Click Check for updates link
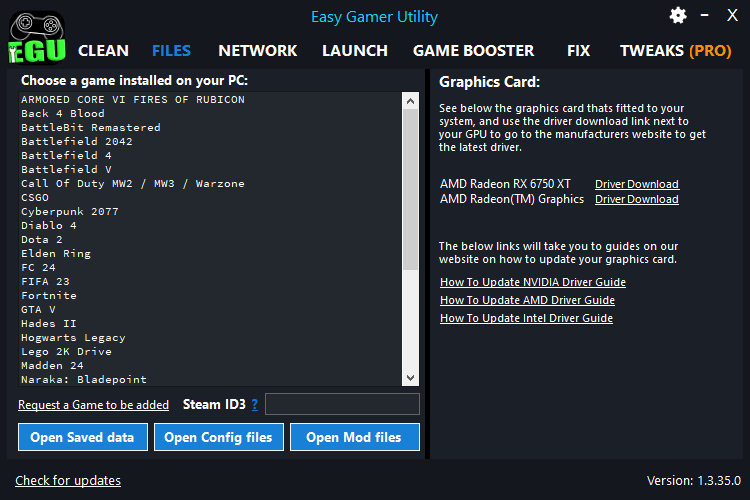Screen dimensions: 750x500 [x=68, y=480]
